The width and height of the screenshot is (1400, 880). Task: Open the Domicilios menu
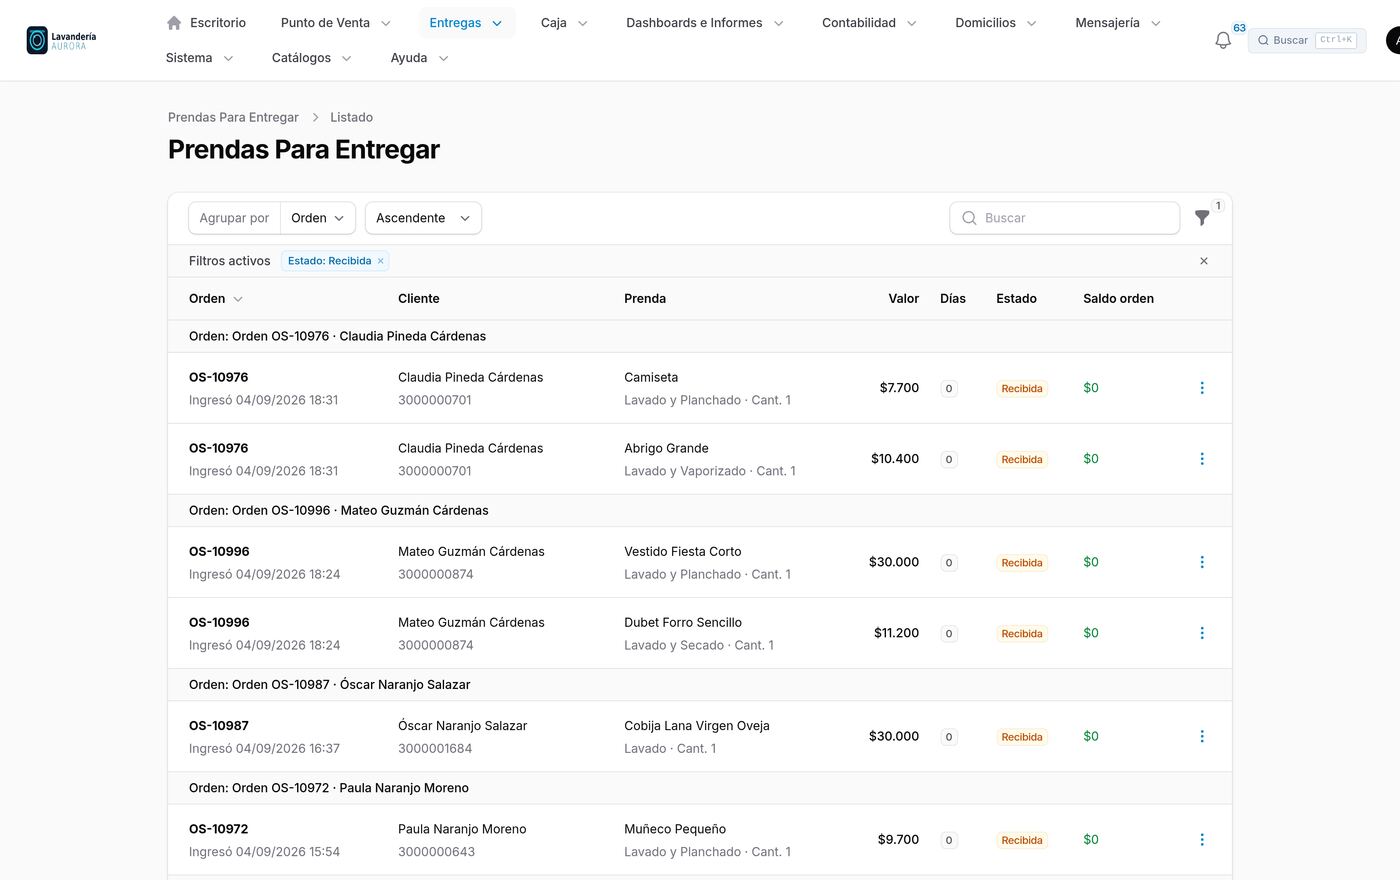(996, 22)
